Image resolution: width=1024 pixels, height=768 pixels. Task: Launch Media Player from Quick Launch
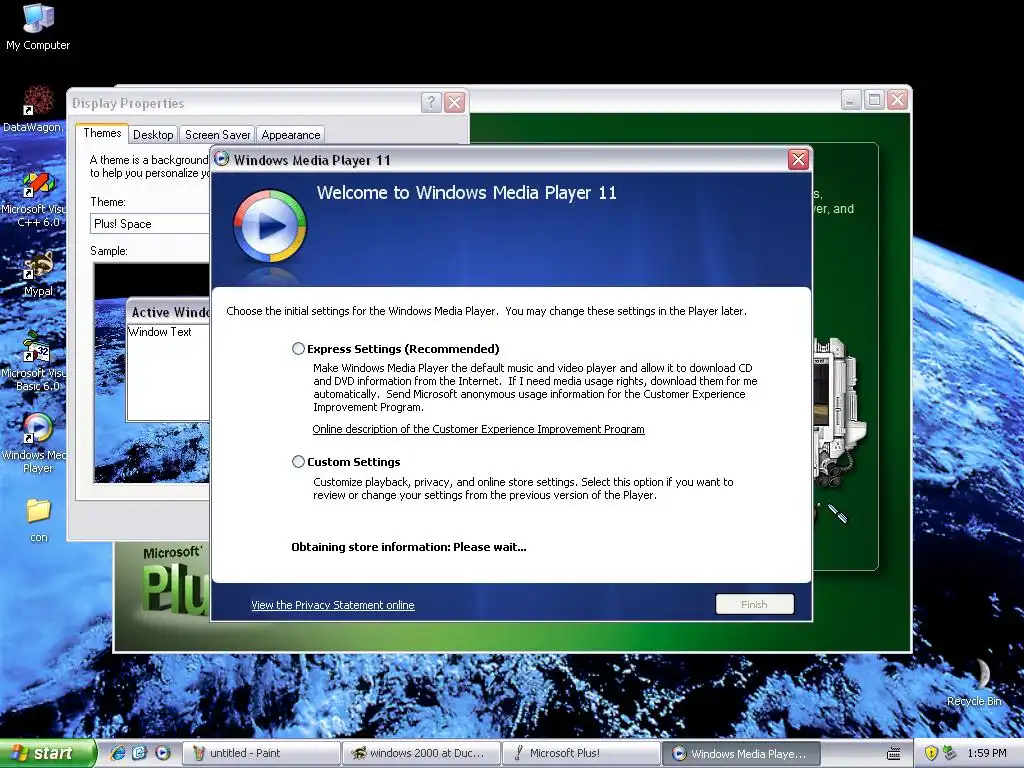click(x=163, y=753)
